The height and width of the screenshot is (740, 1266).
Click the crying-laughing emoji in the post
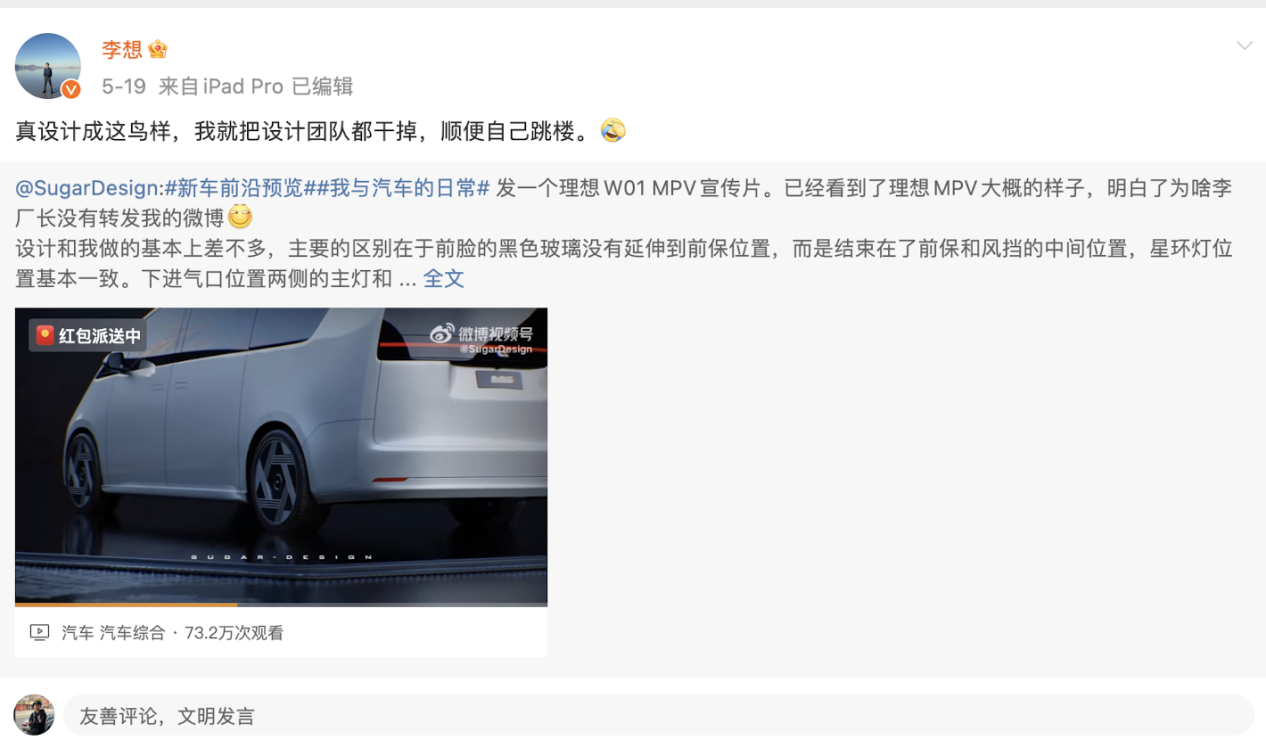click(x=613, y=130)
